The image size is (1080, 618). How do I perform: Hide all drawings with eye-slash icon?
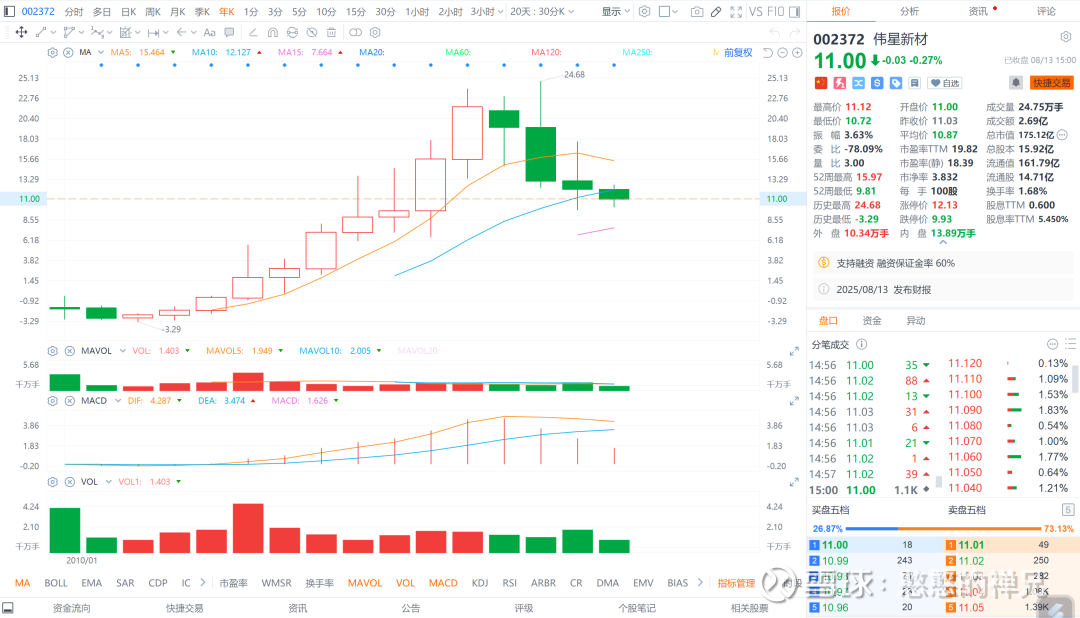click(312, 32)
